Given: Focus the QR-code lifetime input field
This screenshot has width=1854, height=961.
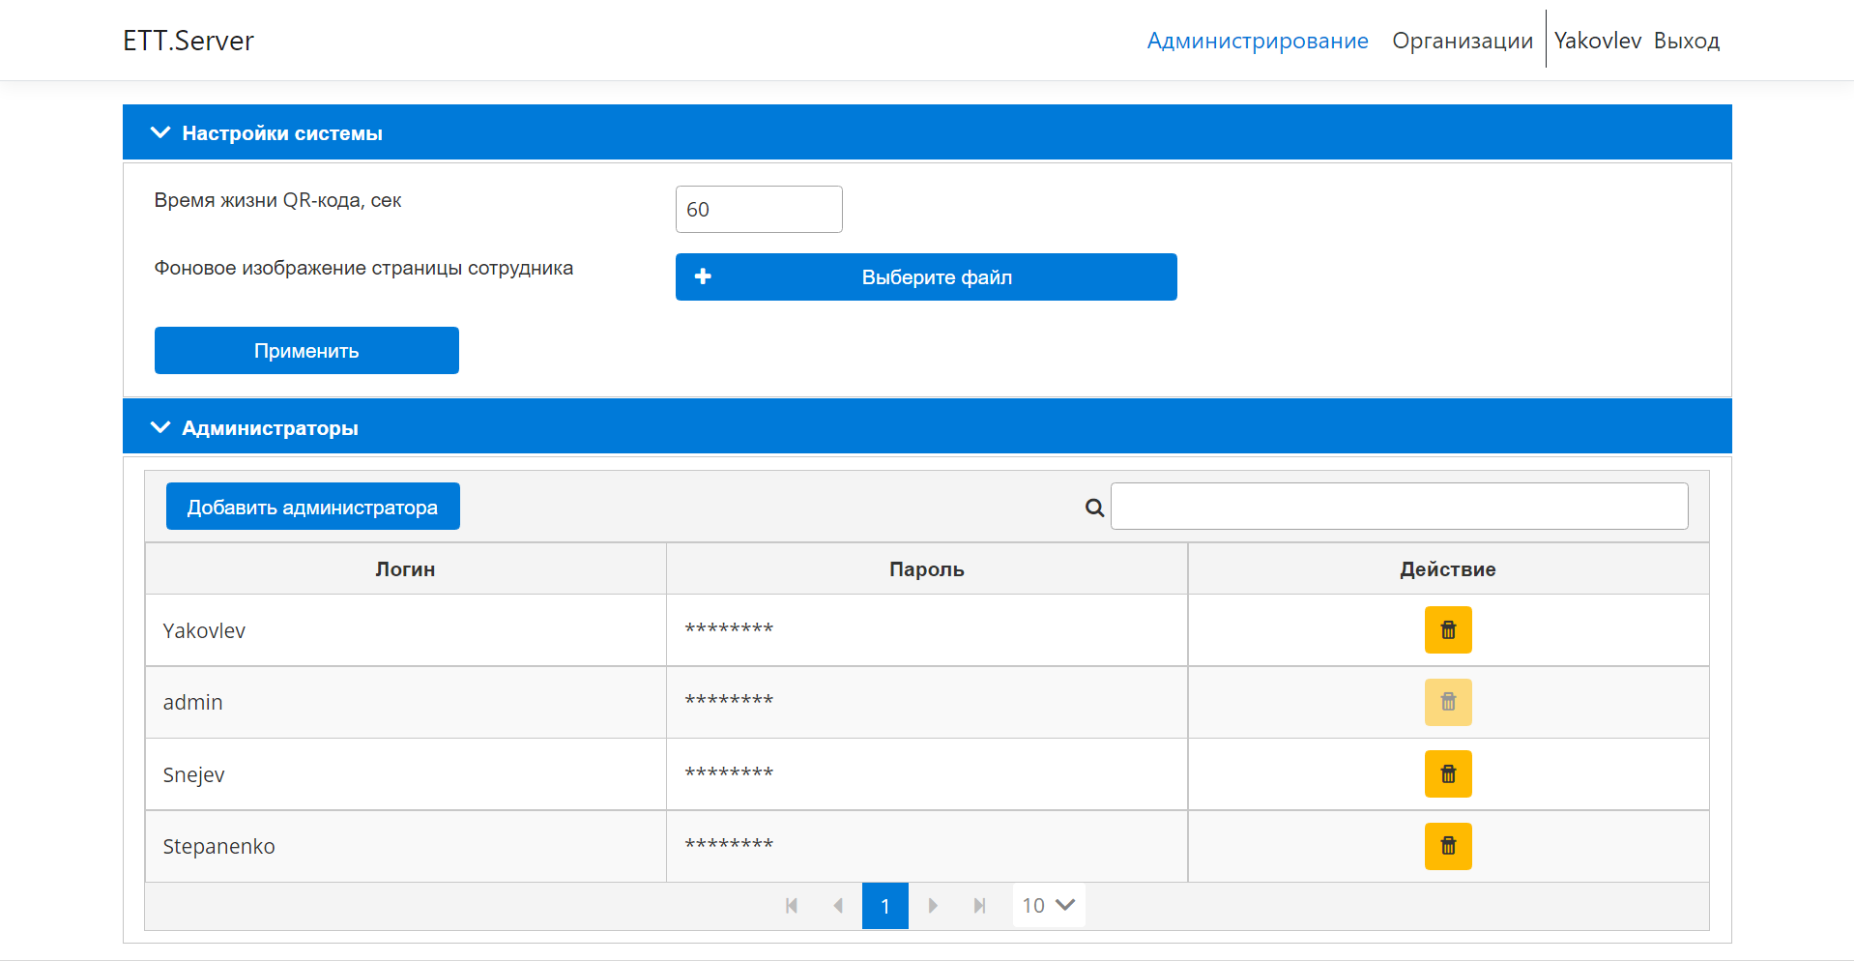Looking at the screenshot, I should (759, 210).
